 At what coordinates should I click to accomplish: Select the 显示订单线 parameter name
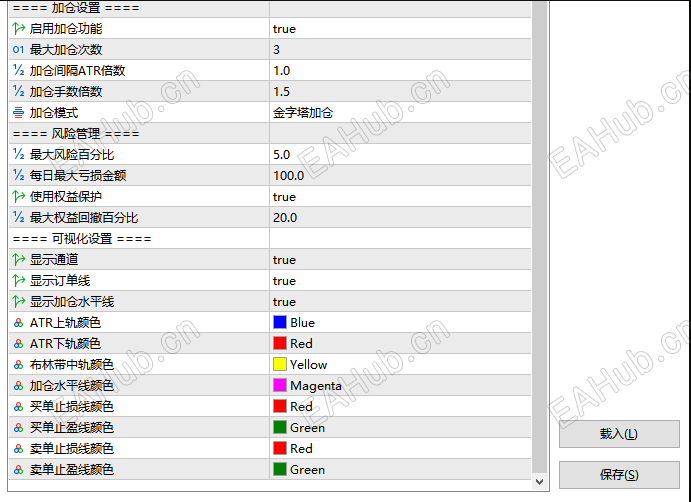[60, 280]
